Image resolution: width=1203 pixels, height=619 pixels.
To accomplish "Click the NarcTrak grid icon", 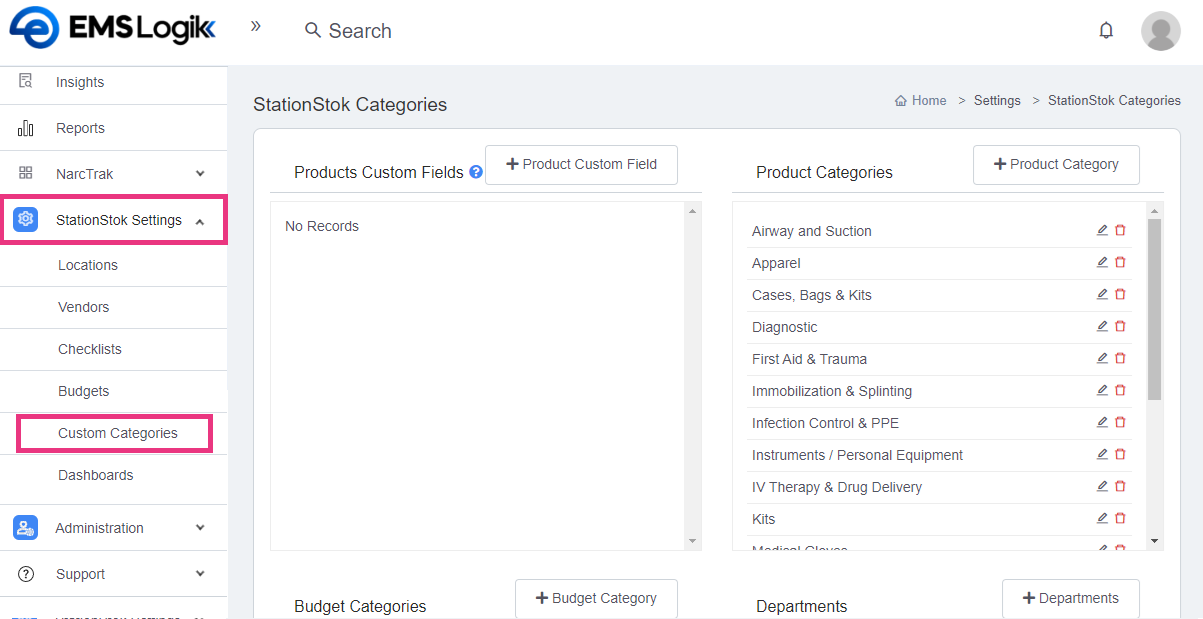I will (26, 173).
